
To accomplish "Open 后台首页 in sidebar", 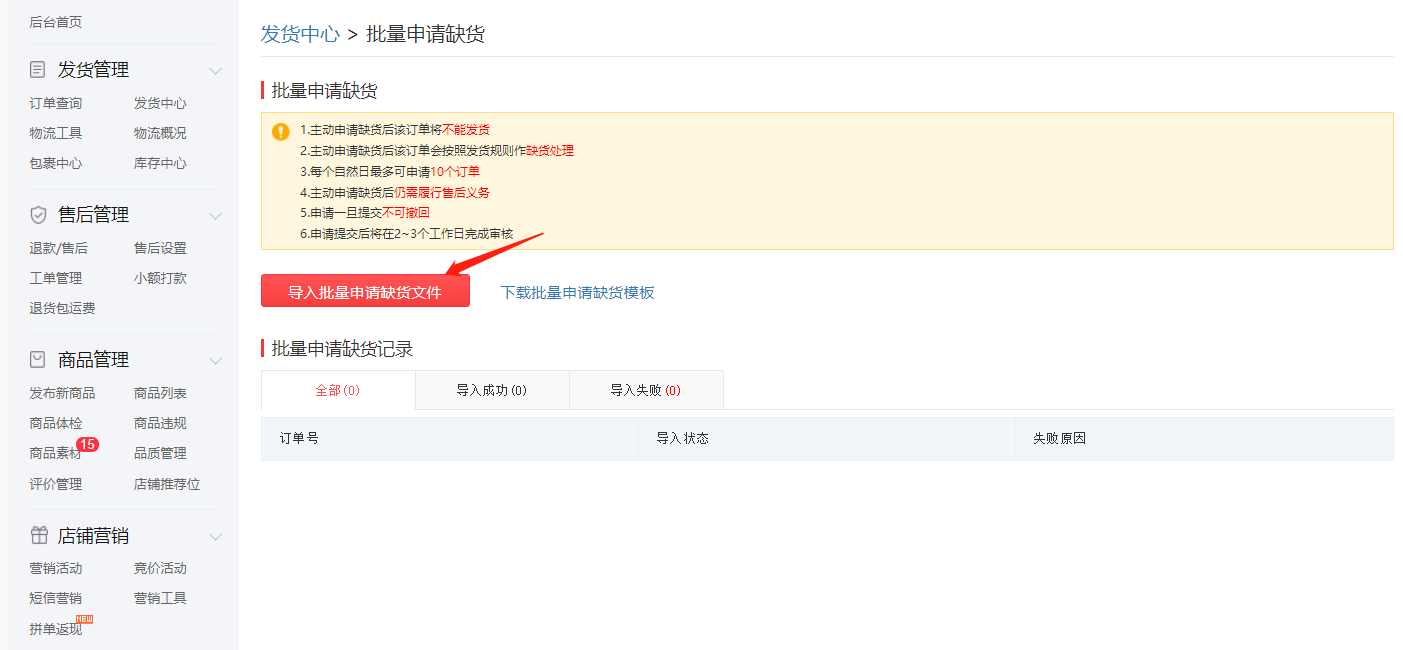I will 56,21.
